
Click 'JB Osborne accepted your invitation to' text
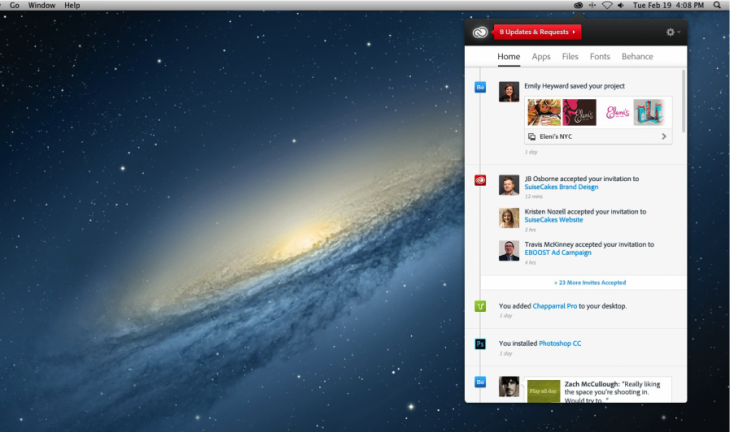coord(581,179)
